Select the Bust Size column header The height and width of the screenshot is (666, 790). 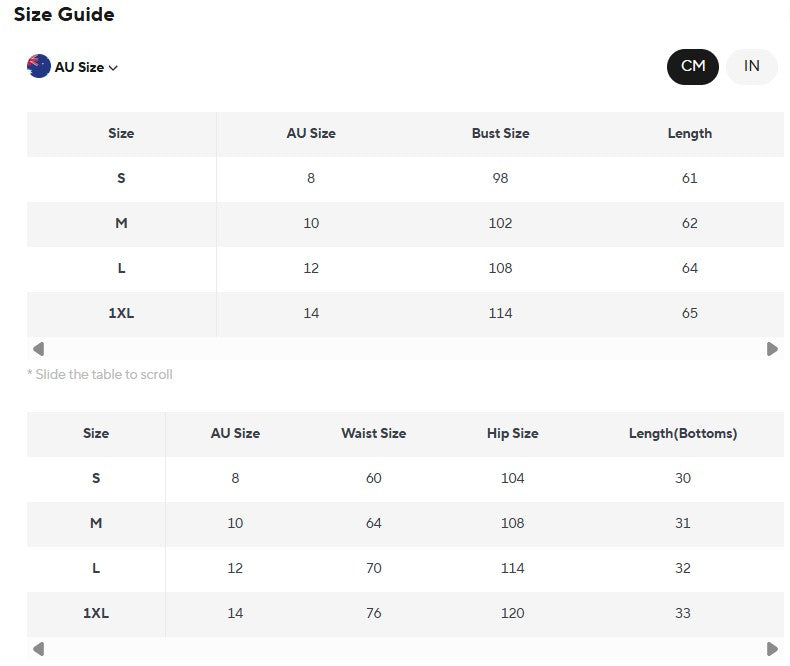pos(500,134)
